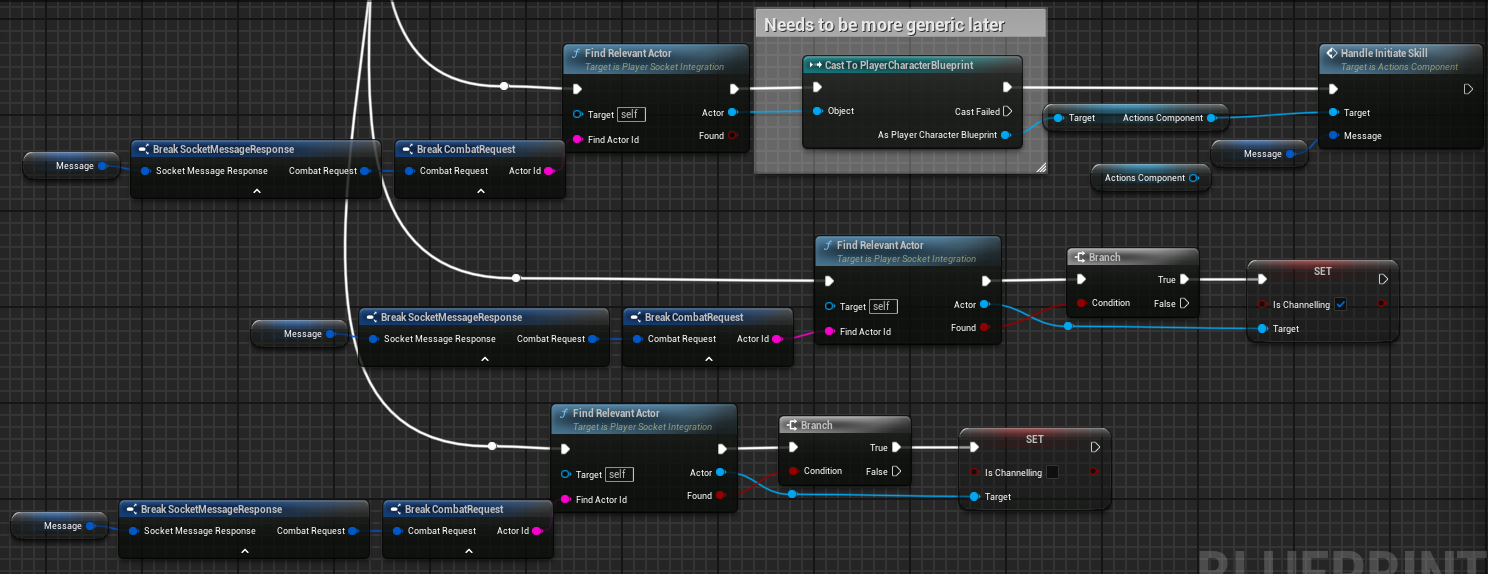Click the Found pin on Find Relevant Actor feeding Cast
1488x574 pixels.
pyautogui.click(x=733, y=136)
